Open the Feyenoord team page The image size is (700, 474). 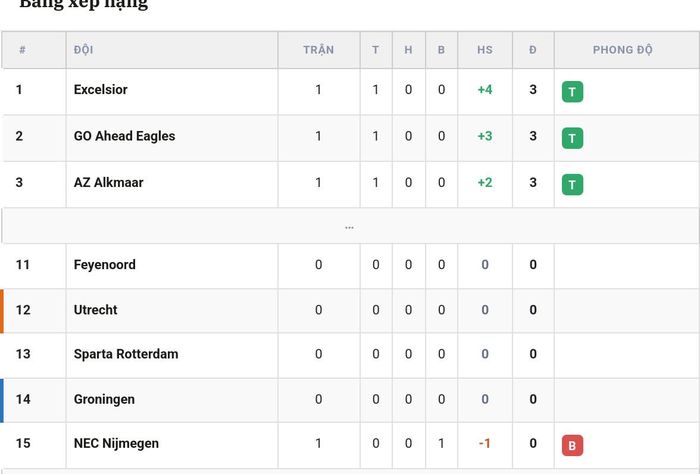click(x=104, y=265)
